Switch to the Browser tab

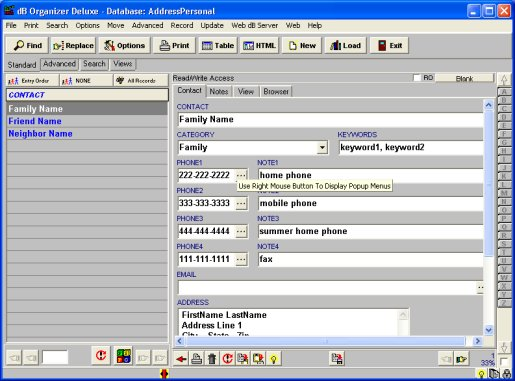[276, 91]
